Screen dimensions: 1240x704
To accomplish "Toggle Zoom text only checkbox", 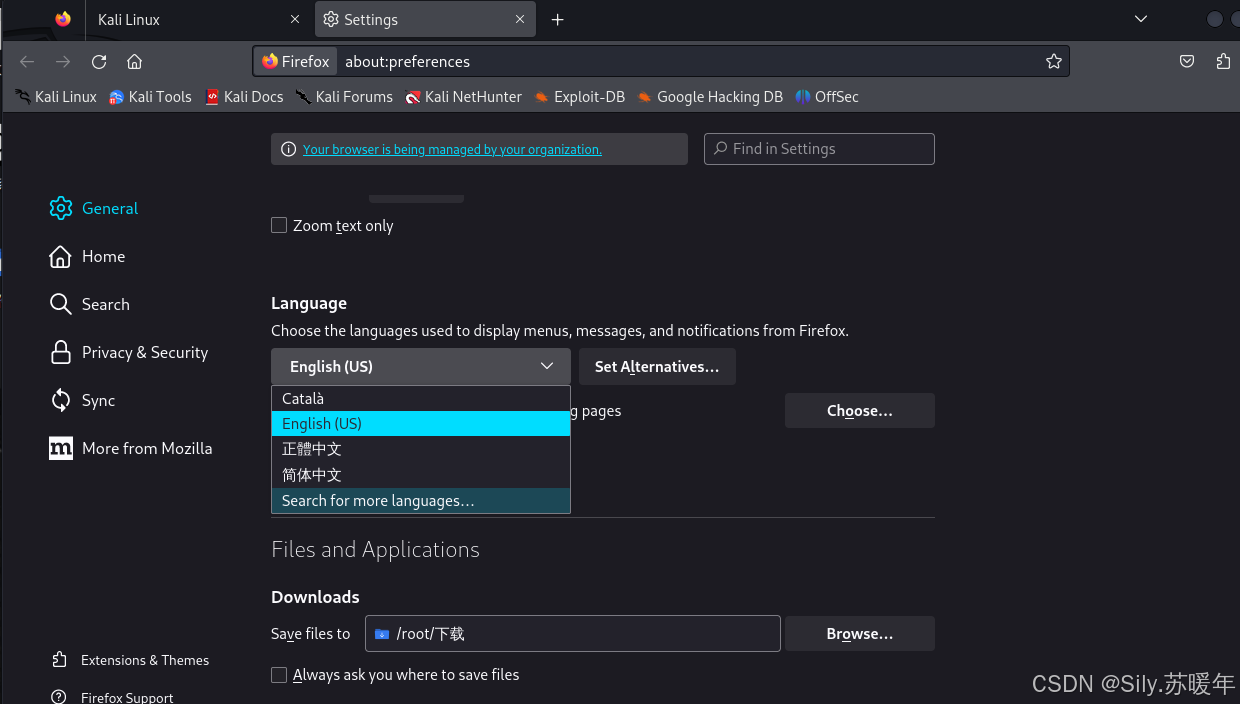I will tap(279, 226).
